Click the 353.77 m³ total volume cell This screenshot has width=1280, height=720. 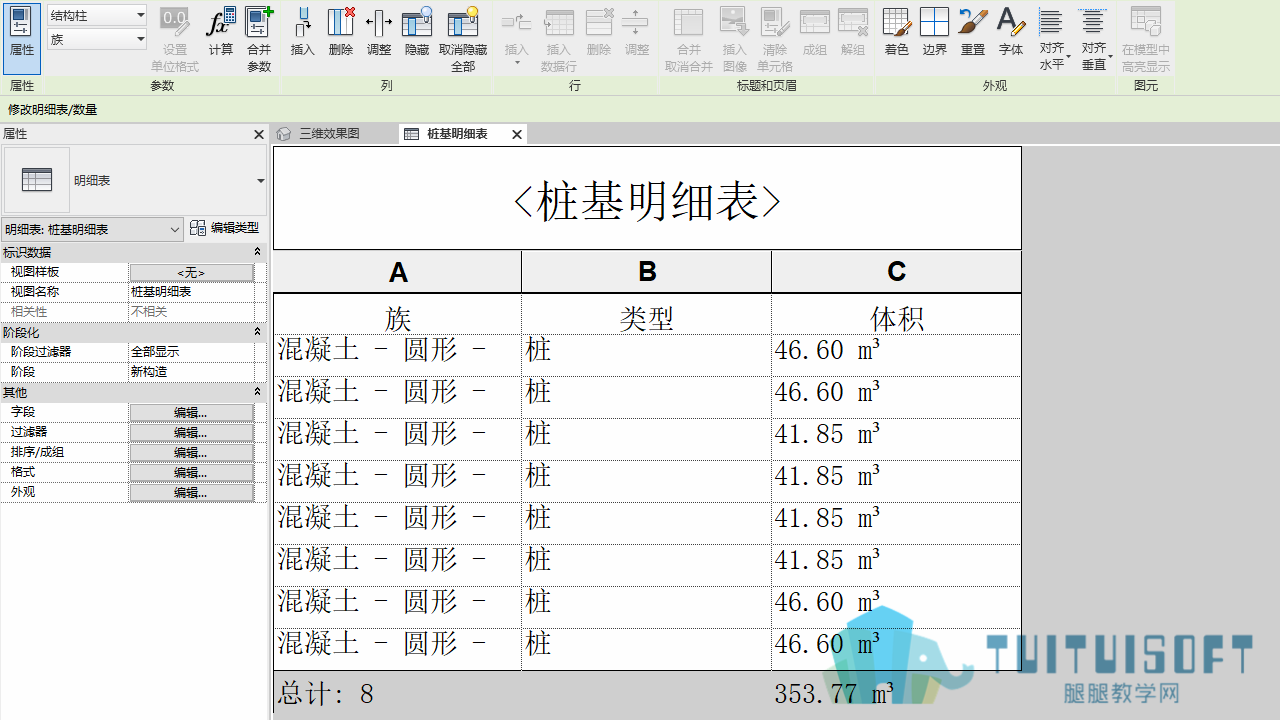pos(896,693)
